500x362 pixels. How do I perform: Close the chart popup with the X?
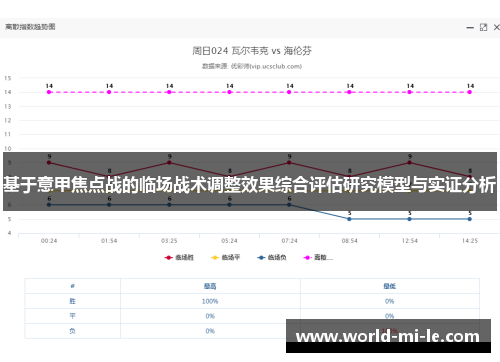coord(496,27)
